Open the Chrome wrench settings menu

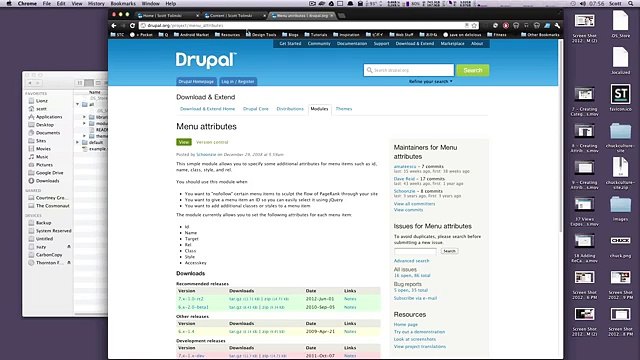557,25
